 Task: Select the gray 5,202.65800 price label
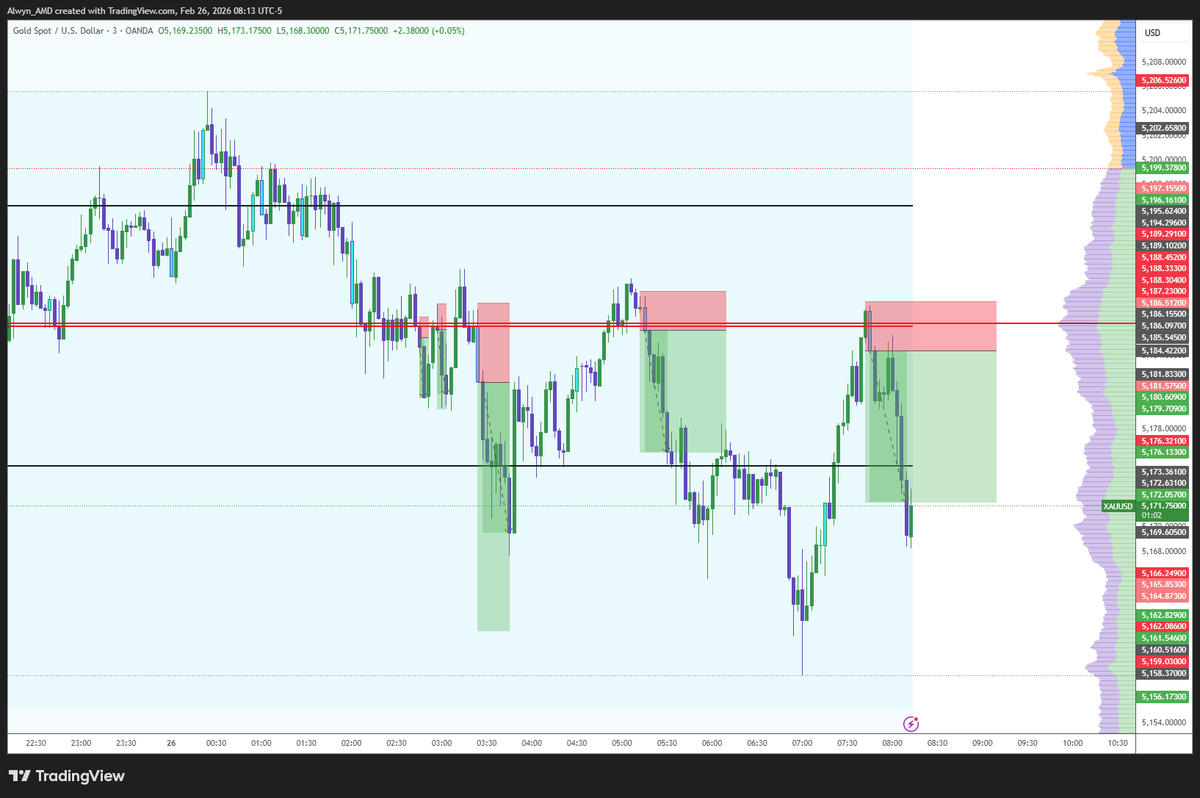pos(1163,128)
